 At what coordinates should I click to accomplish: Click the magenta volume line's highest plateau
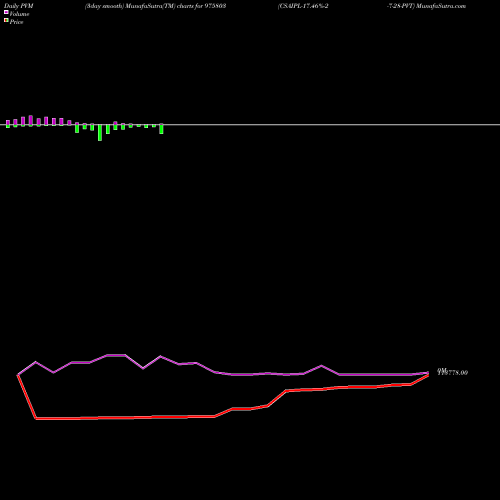116,355
